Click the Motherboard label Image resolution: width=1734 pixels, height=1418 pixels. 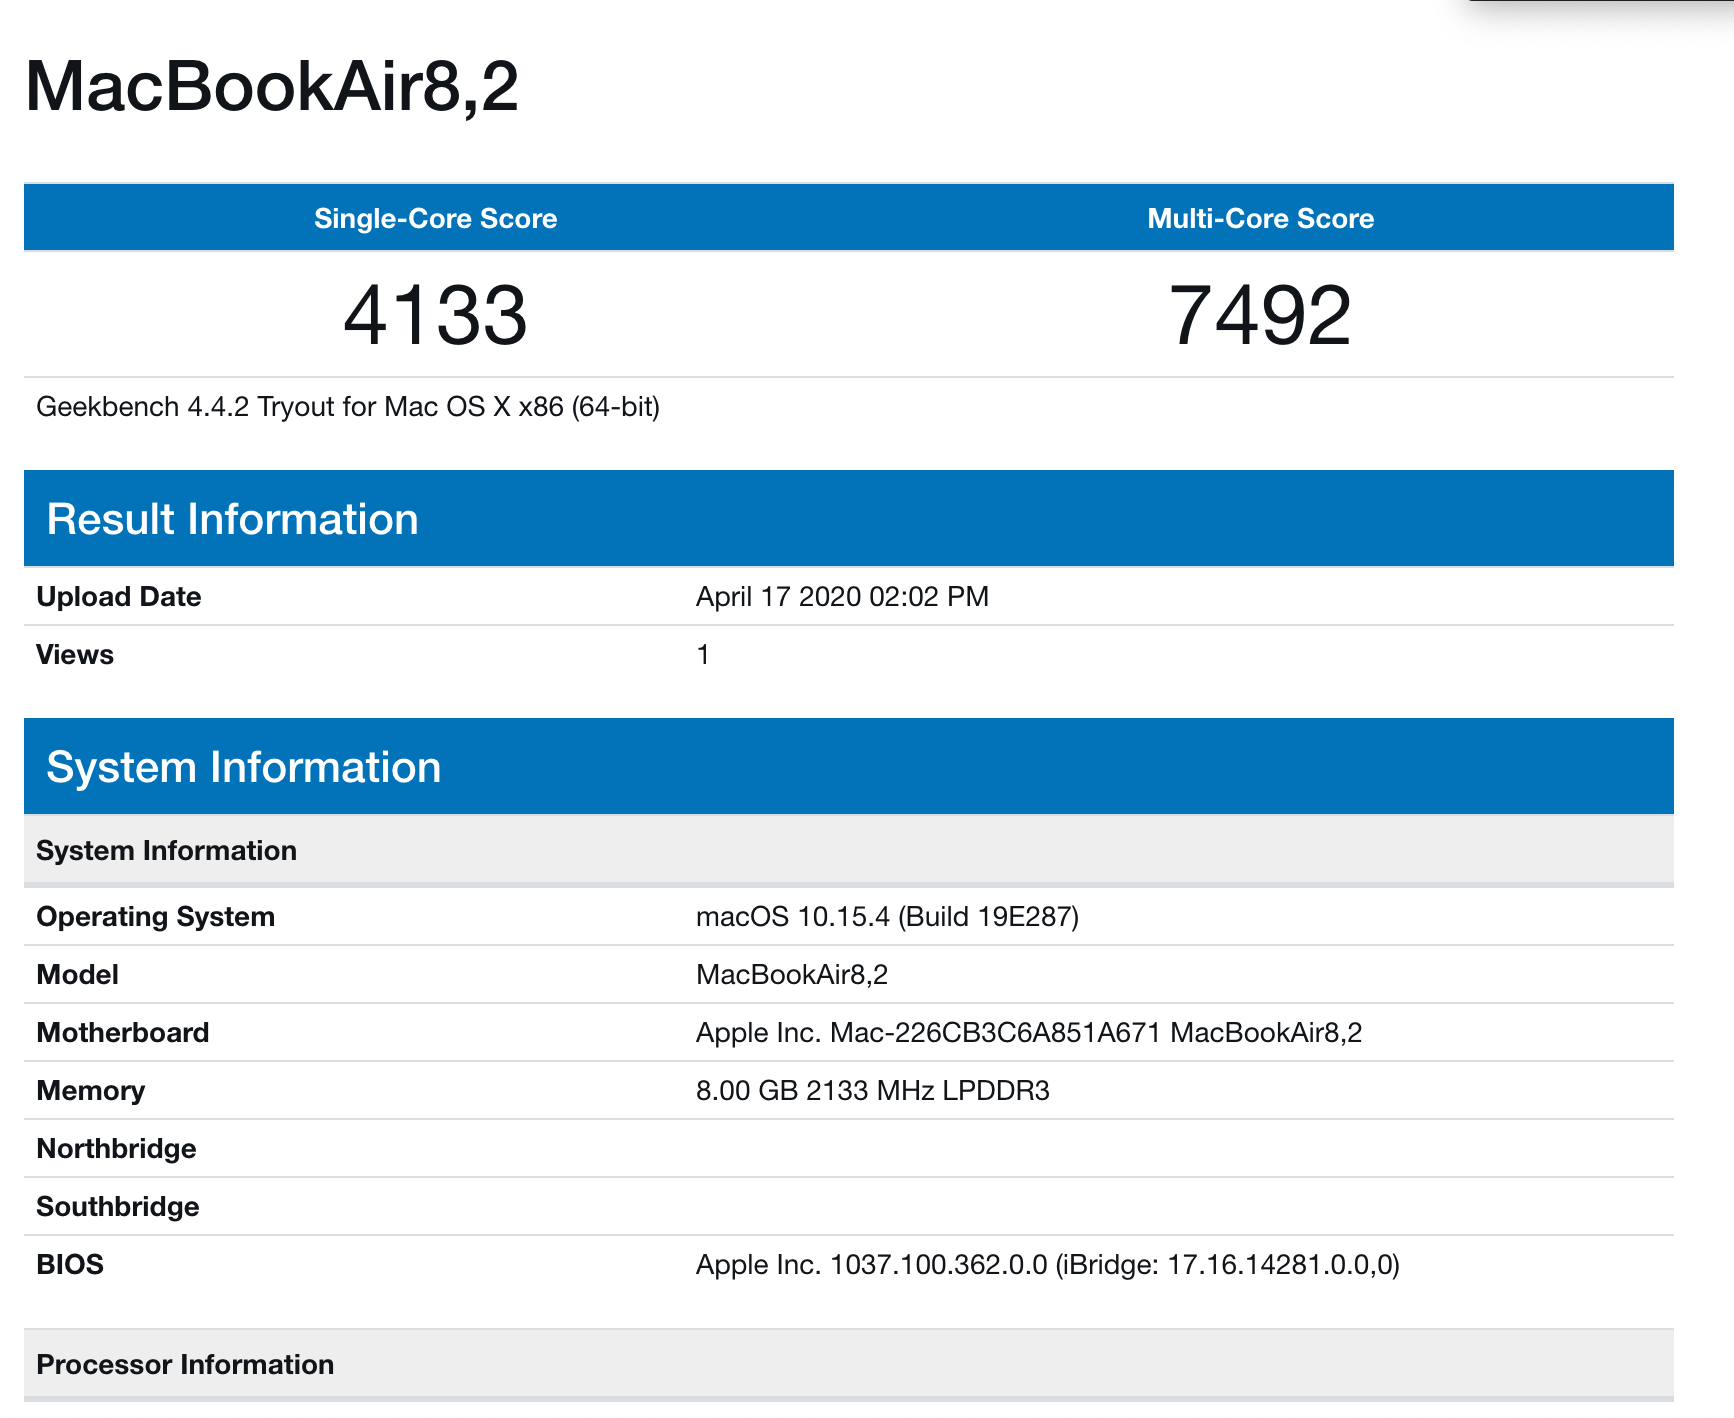tap(123, 1033)
